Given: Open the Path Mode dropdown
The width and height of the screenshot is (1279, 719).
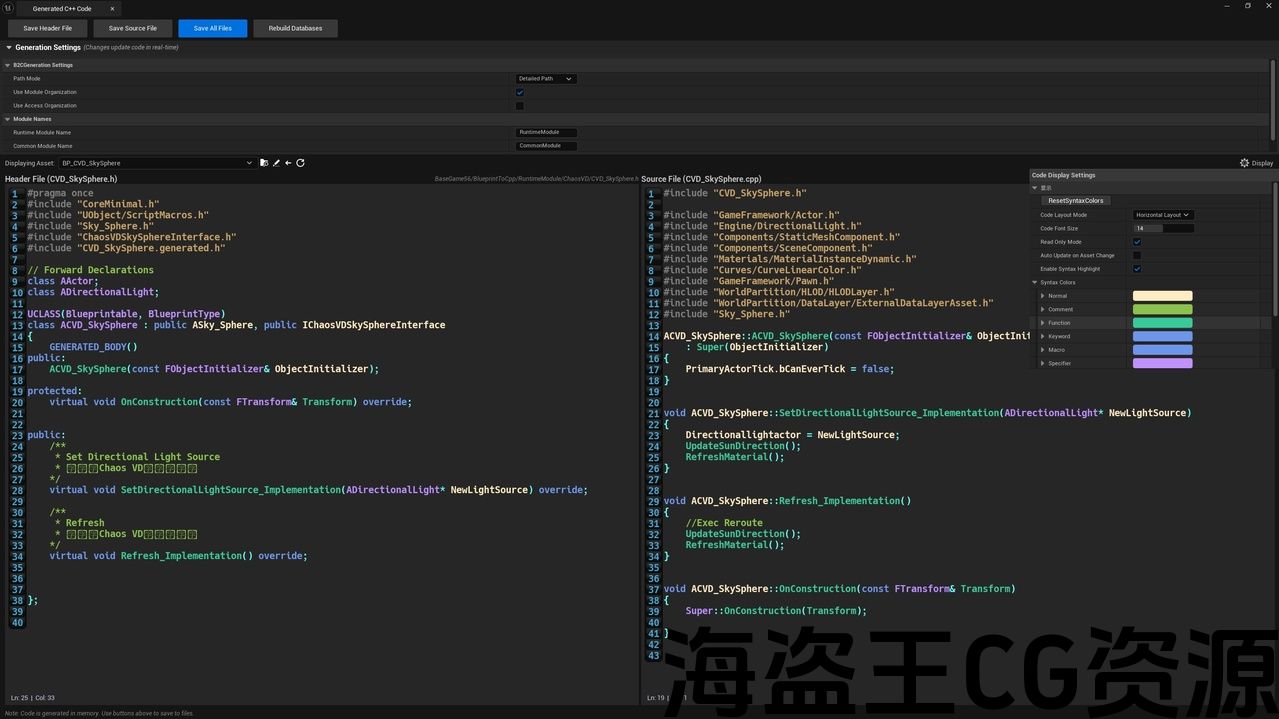Looking at the screenshot, I should click(x=546, y=79).
